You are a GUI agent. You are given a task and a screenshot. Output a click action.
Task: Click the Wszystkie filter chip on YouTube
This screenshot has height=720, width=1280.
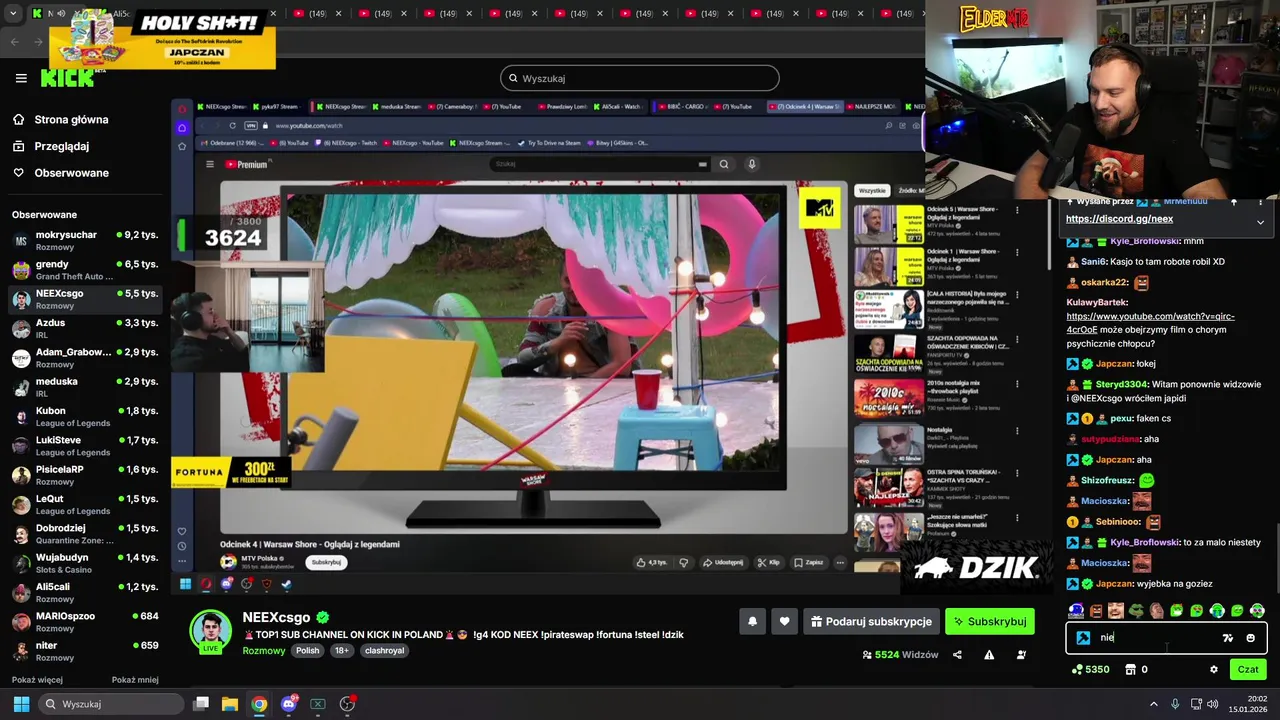click(x=872, y=190)
